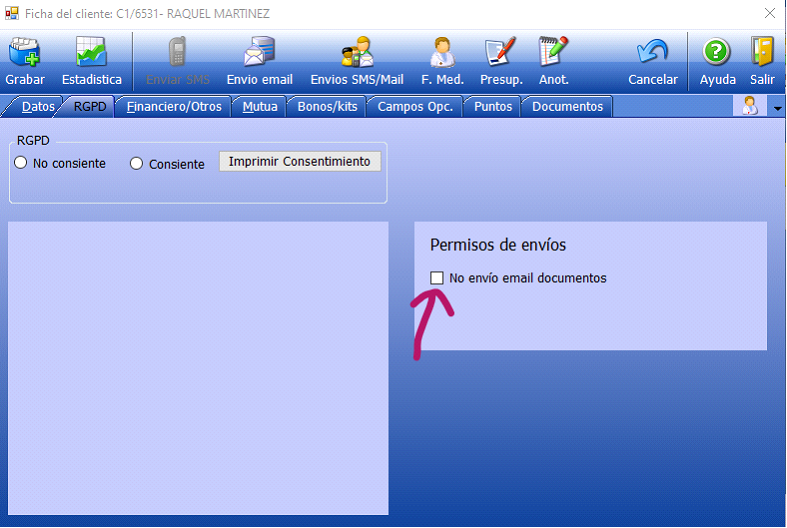Close the Ficha del cliente window

[768, 14]
